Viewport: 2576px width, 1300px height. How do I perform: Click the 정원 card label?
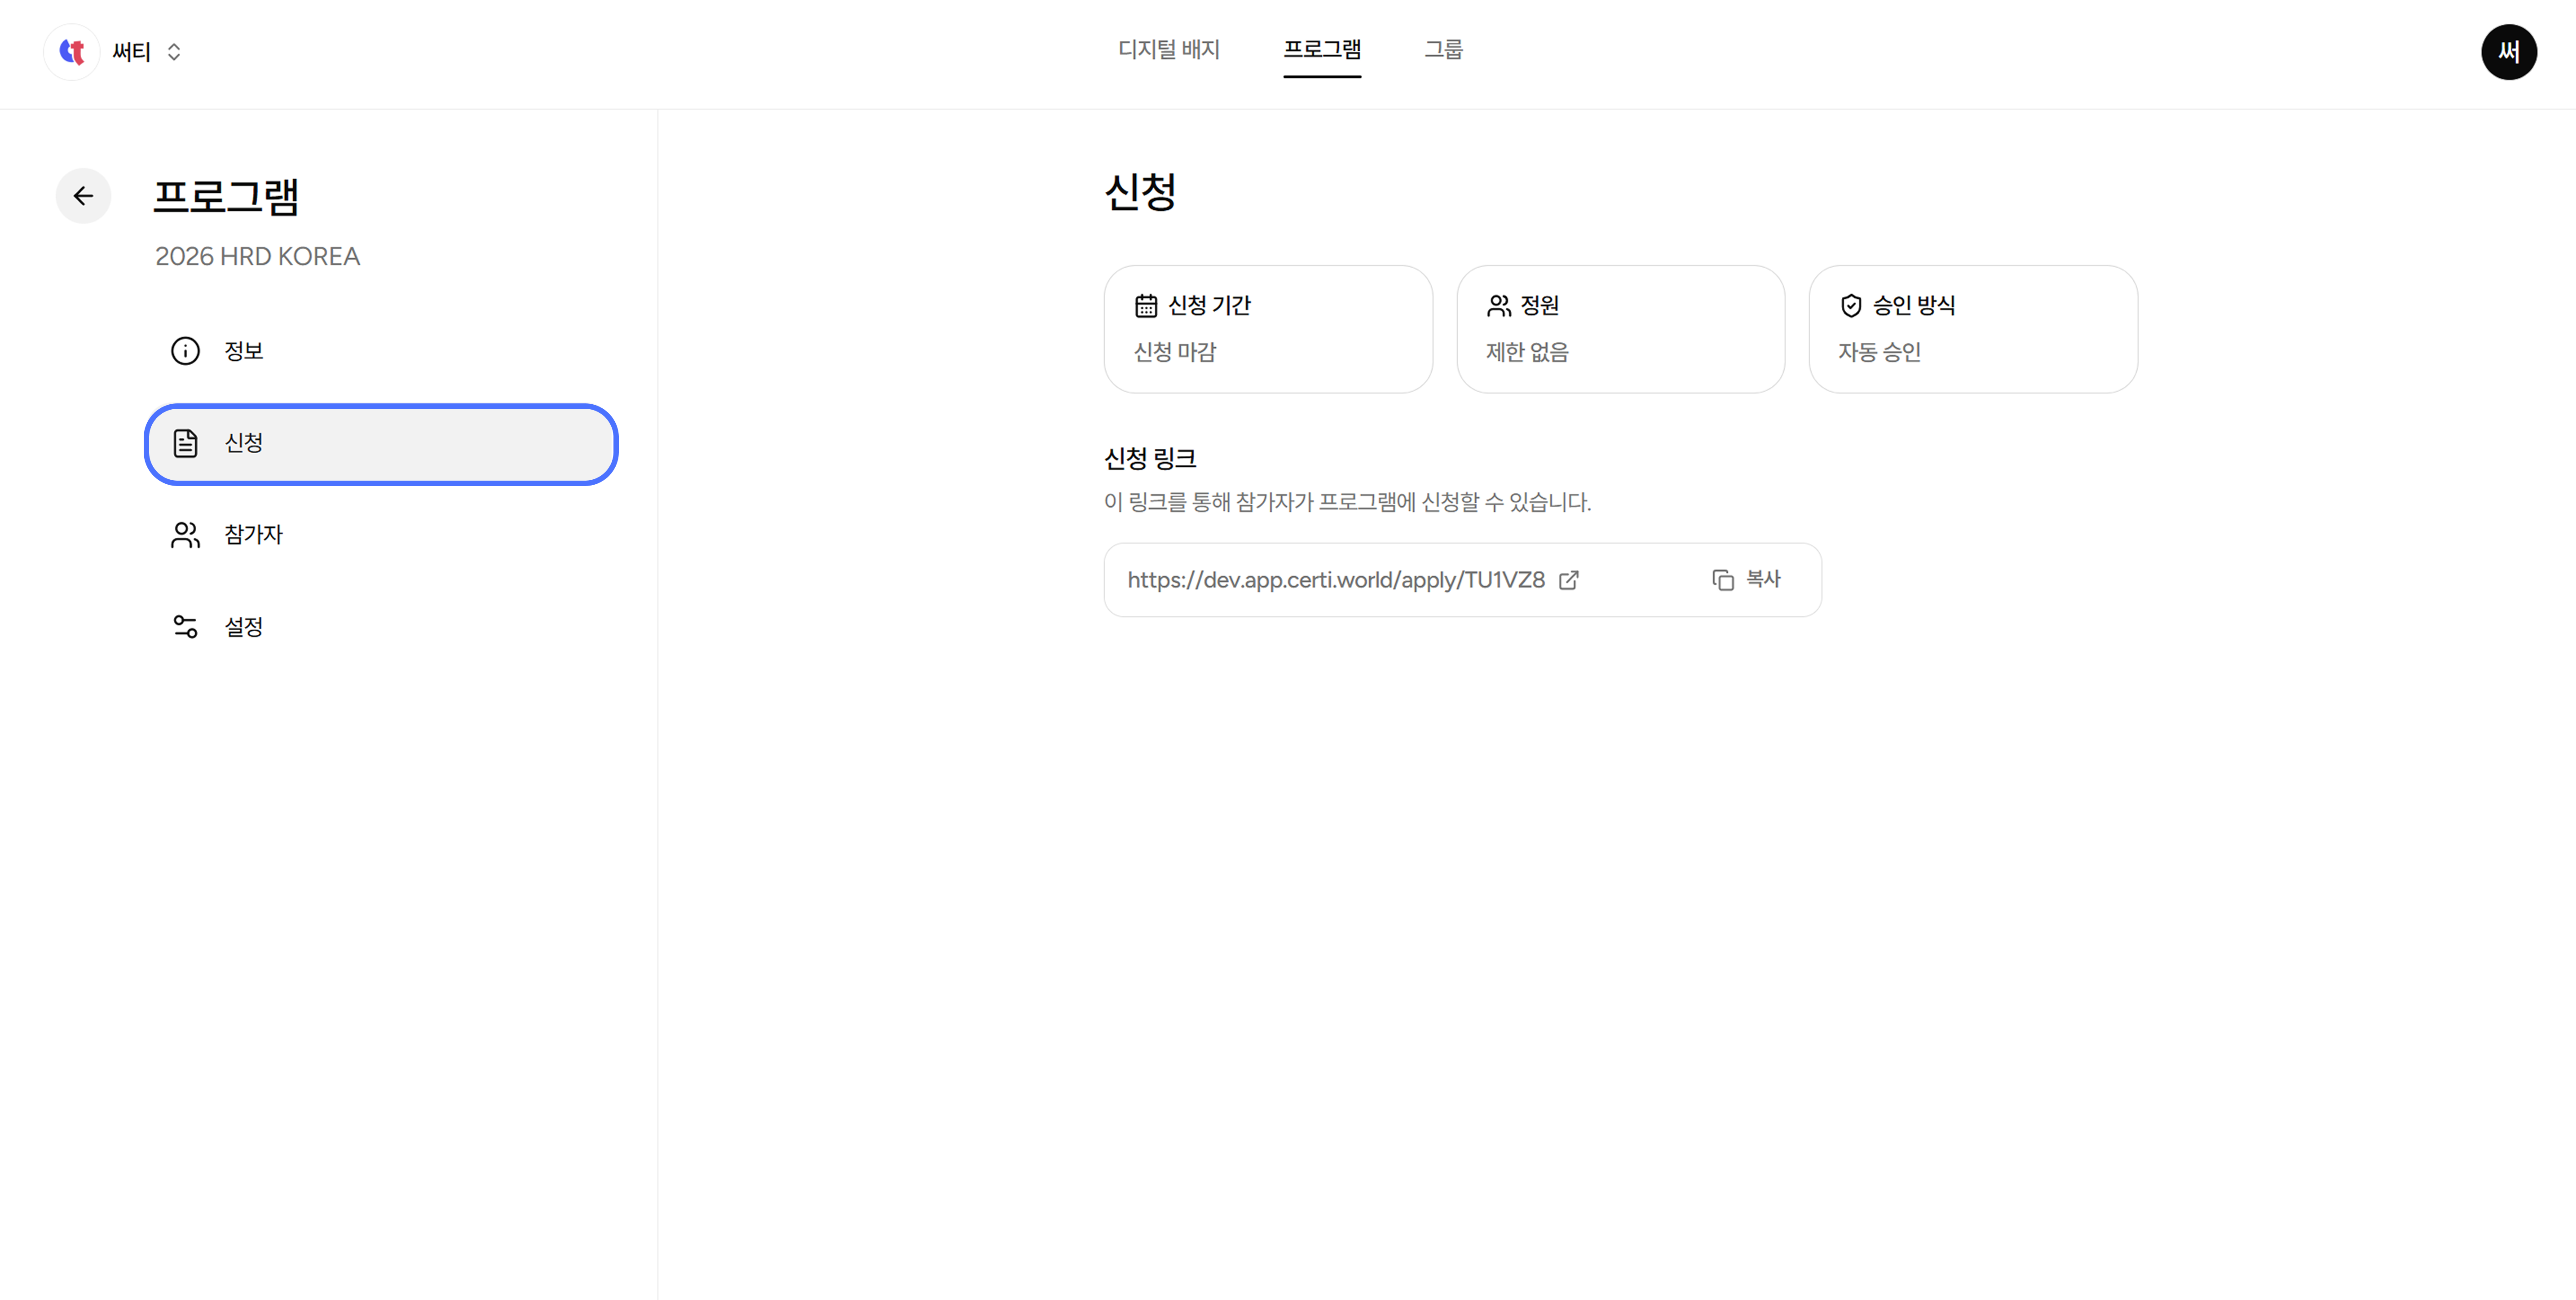pos(1539,305)
